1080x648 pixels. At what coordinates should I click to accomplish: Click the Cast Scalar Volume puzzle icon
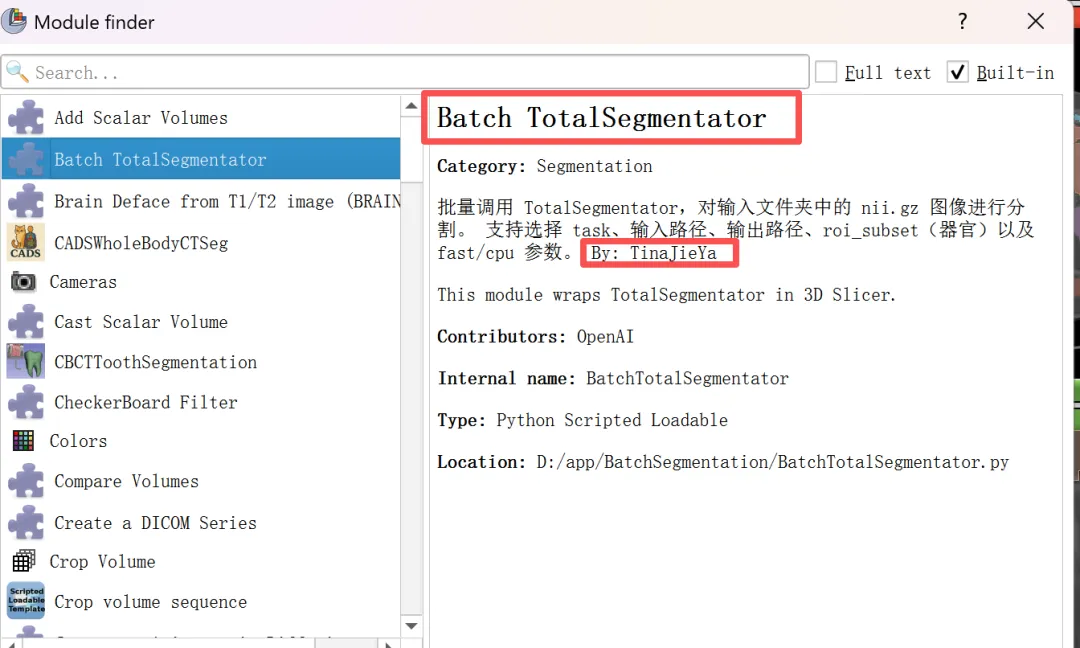pyautogui.click(x=25, y=322)
